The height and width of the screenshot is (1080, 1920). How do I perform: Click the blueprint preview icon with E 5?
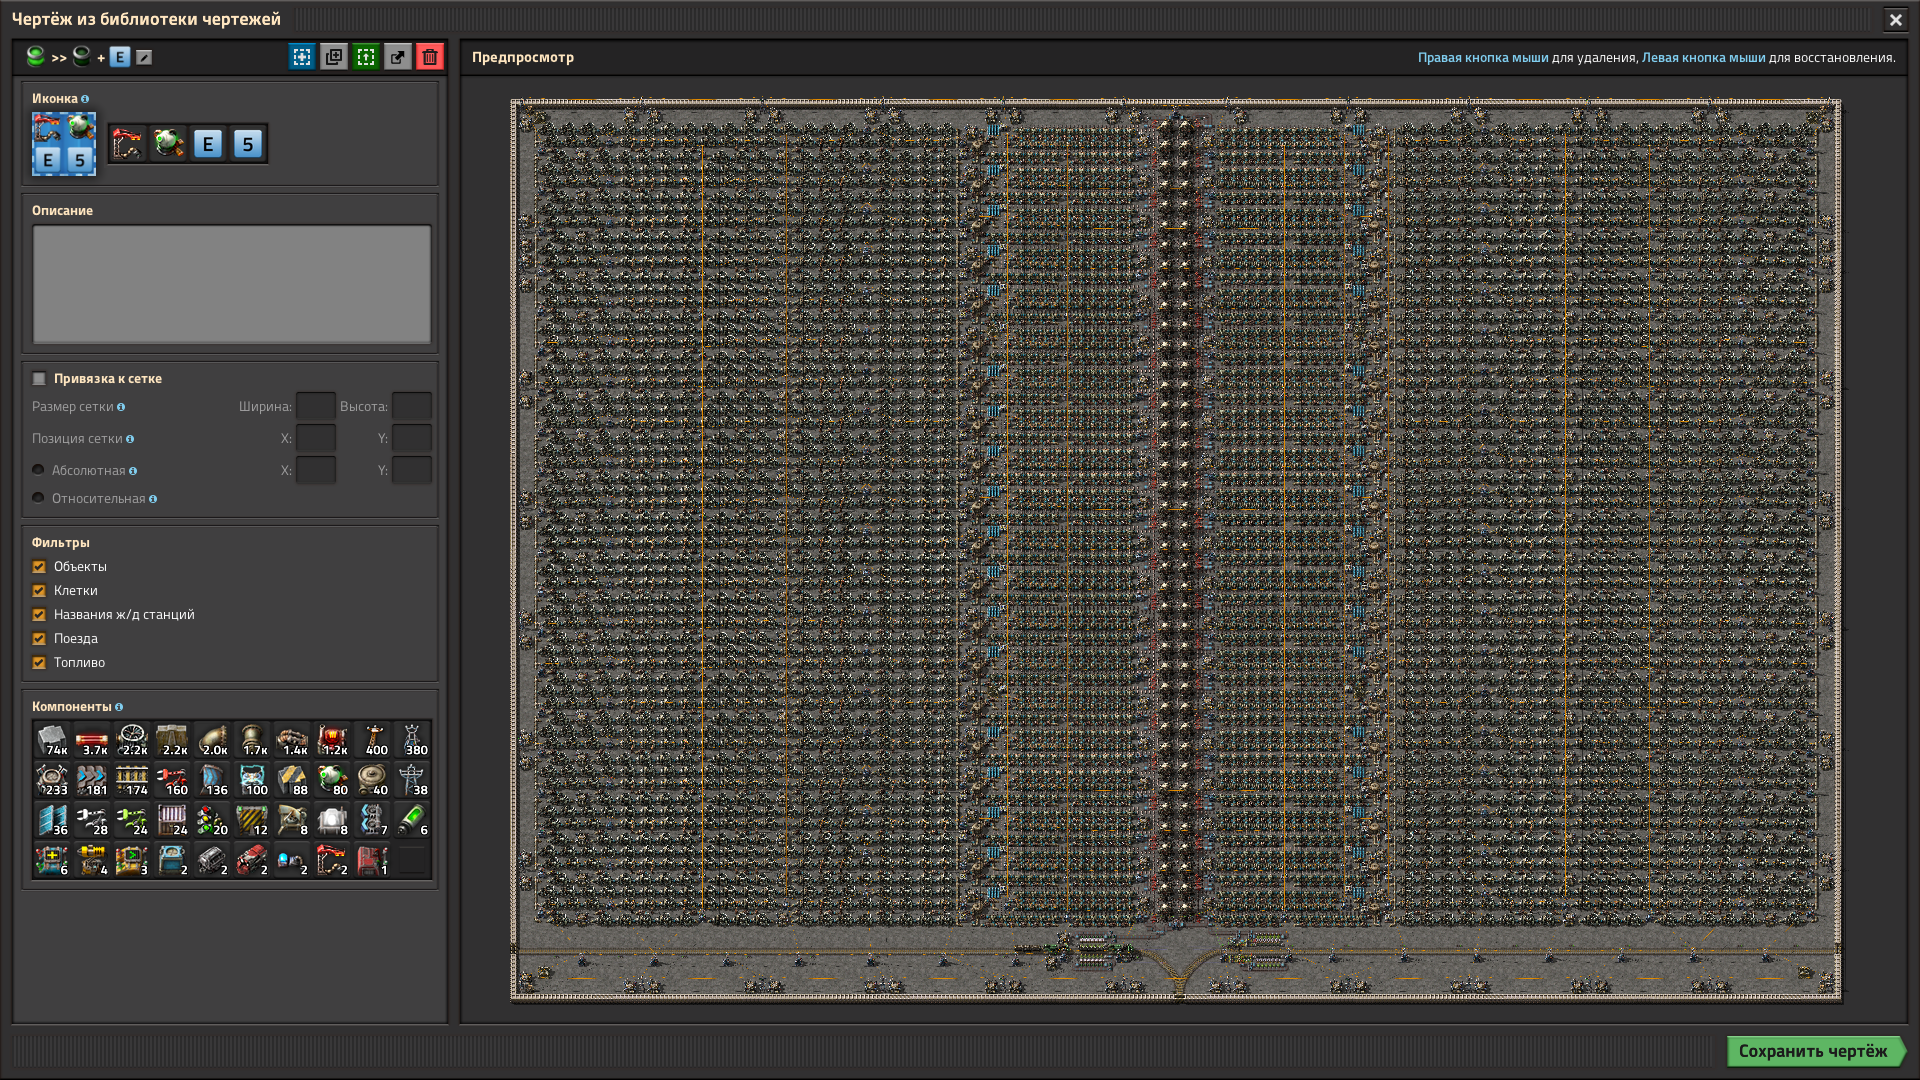point(64,144)
